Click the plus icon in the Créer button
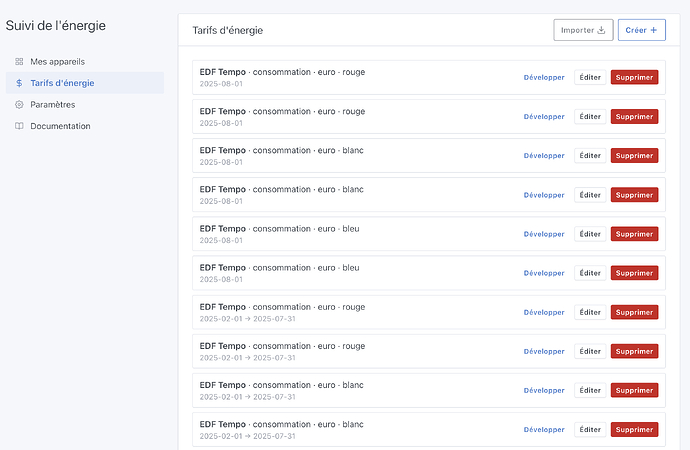This screenshot has width=690, height=450. (x=654, y=30)
